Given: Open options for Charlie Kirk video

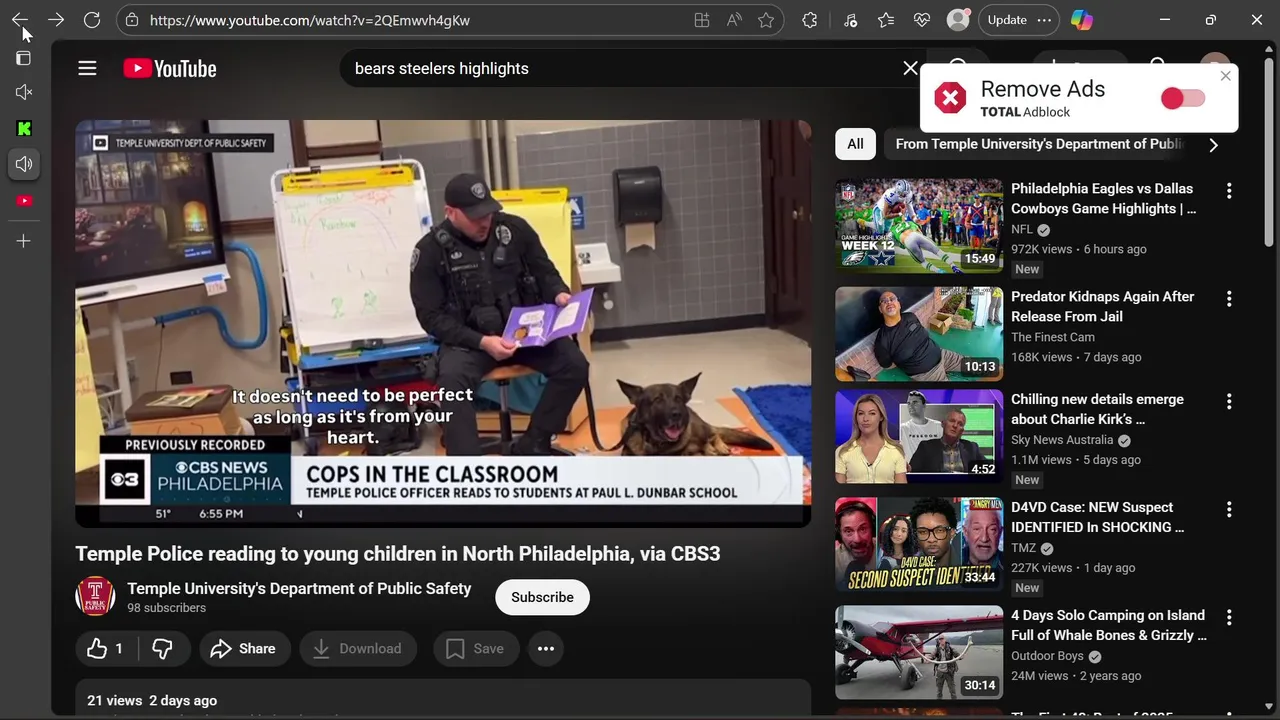Looking at the screenshot, I should click(x=1229, y=402).
